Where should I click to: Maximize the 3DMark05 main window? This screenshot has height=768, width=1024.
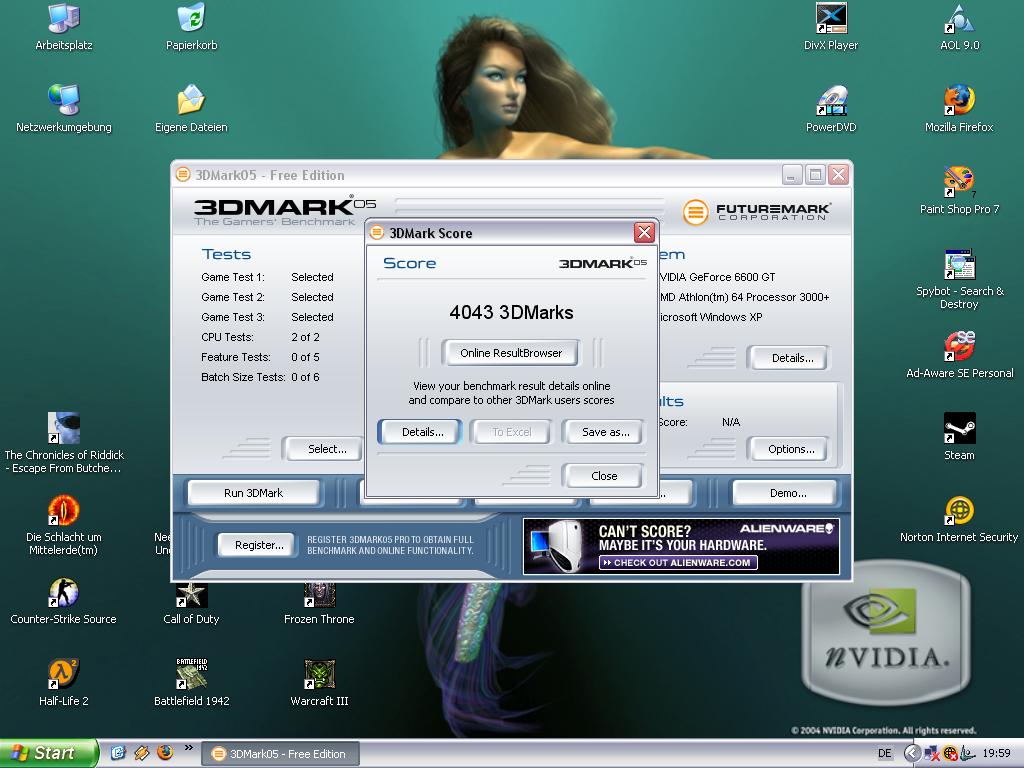point(815,175)
